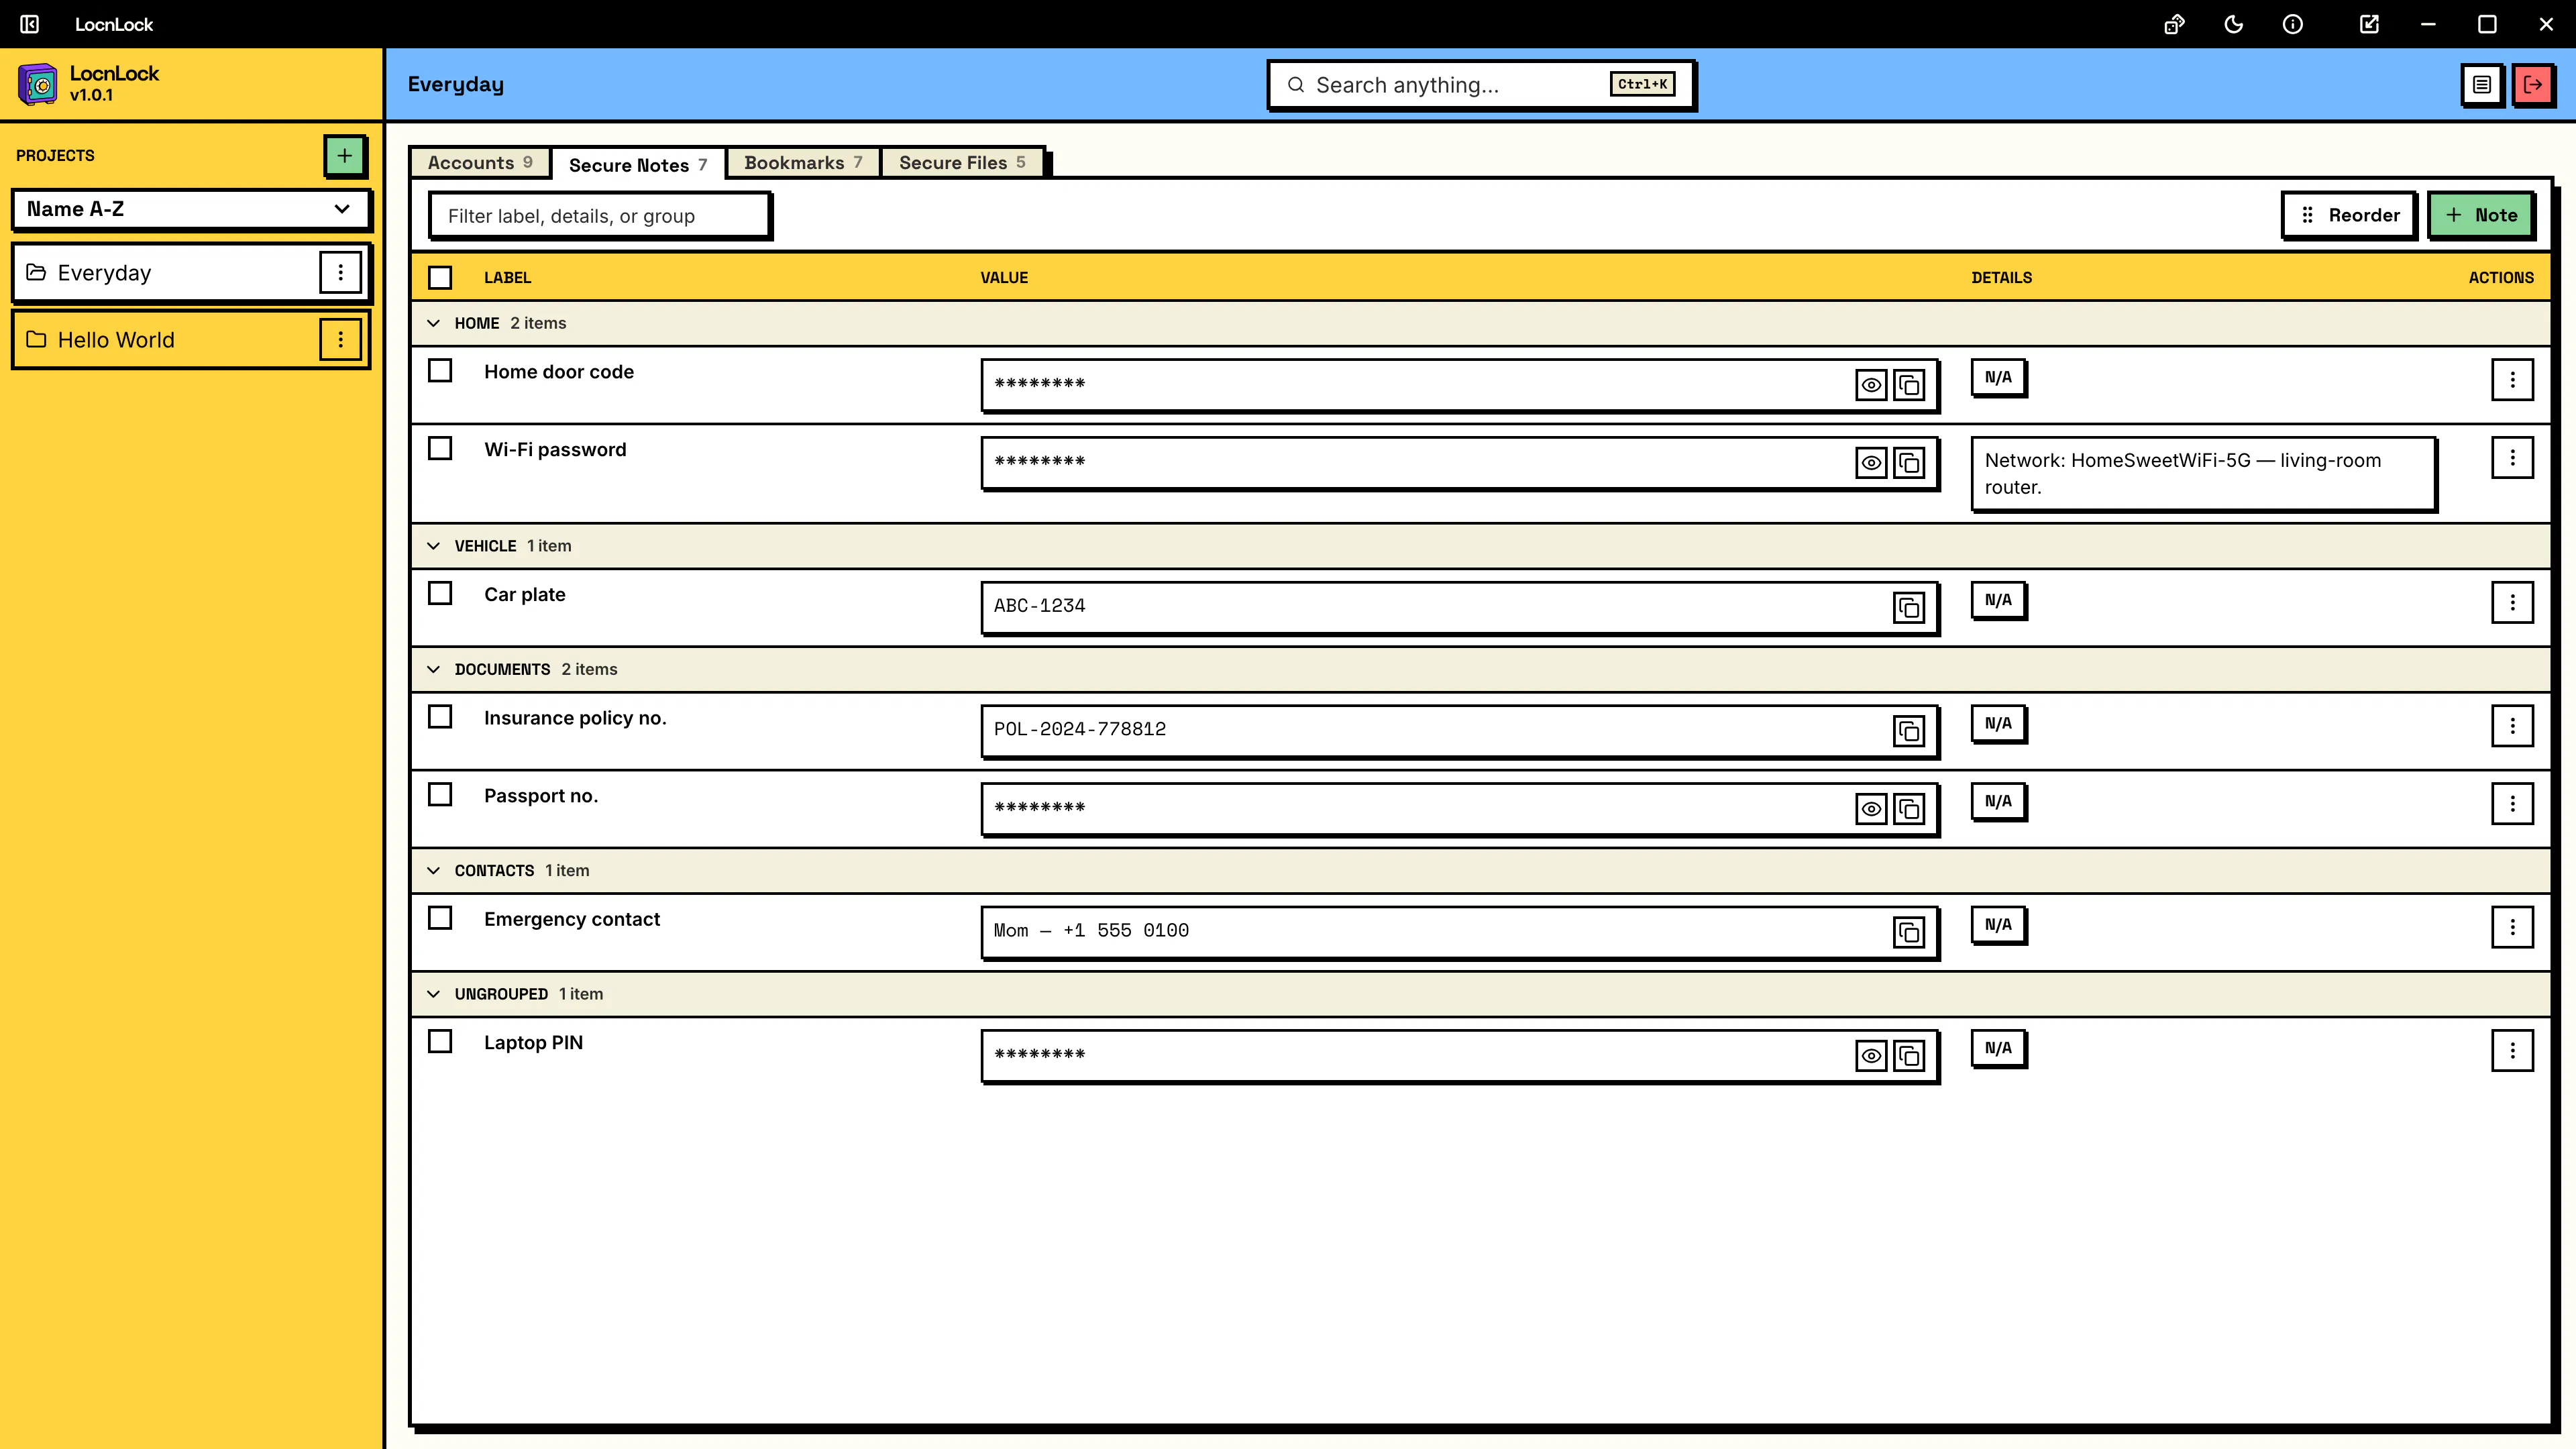Image resolution: width=2576 pixels, height=1449 pixels.
Task: Collapse the DOCUMENTS group
Action: coord(433,669)
